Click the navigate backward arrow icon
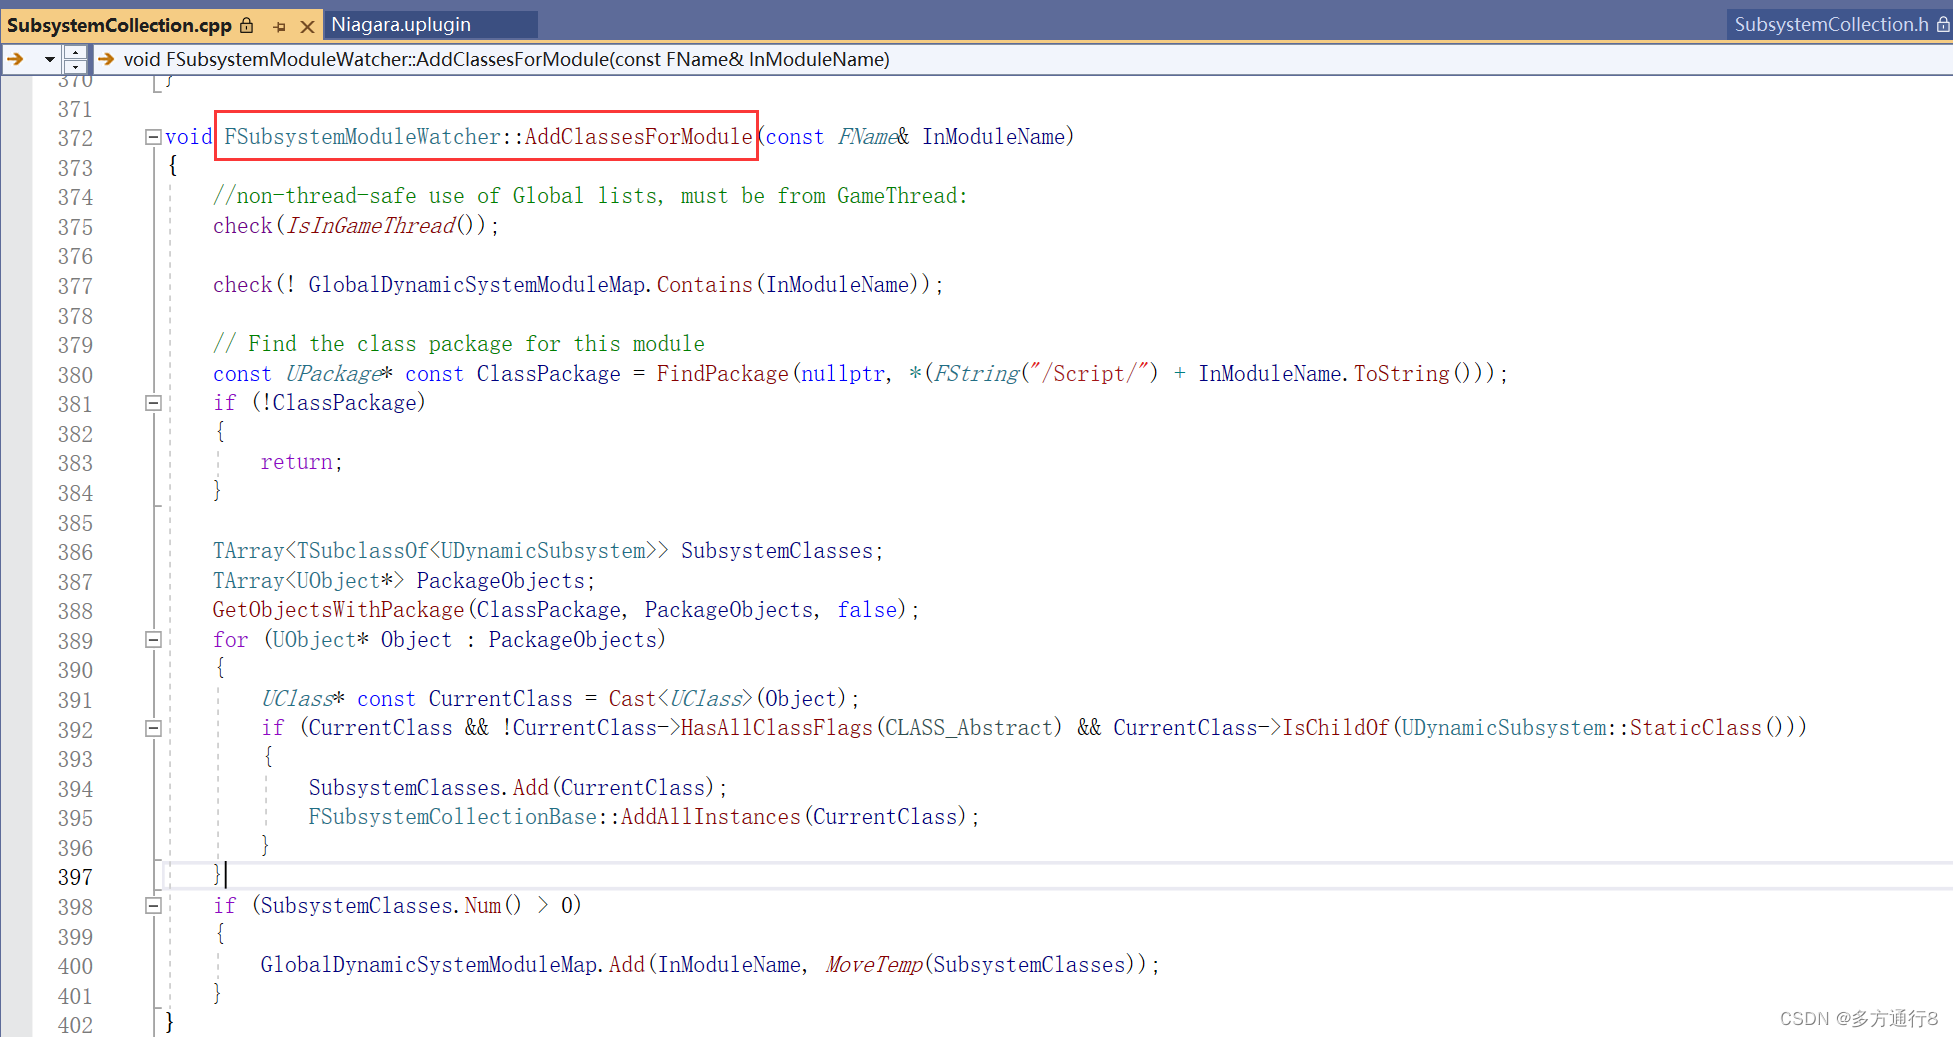The image size is (1953, 1037). click(x=14, y=59)
